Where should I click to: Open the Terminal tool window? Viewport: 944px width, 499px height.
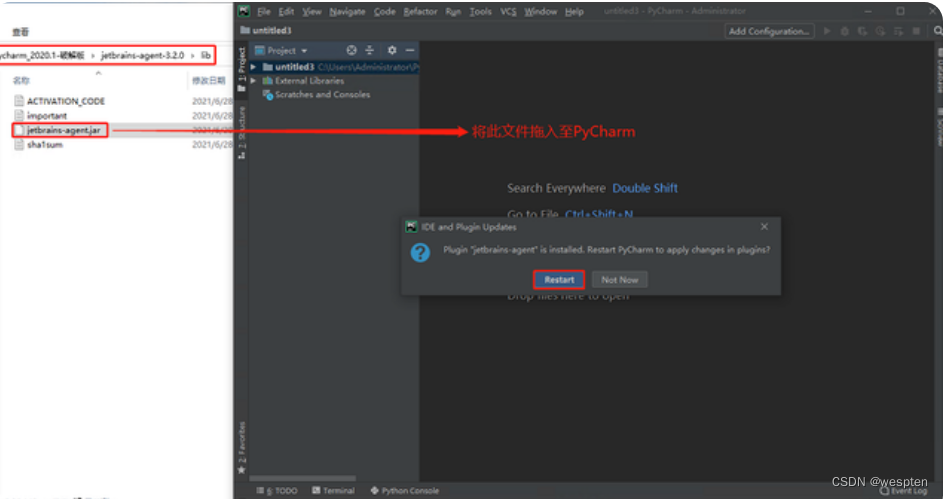coord(334,491)
